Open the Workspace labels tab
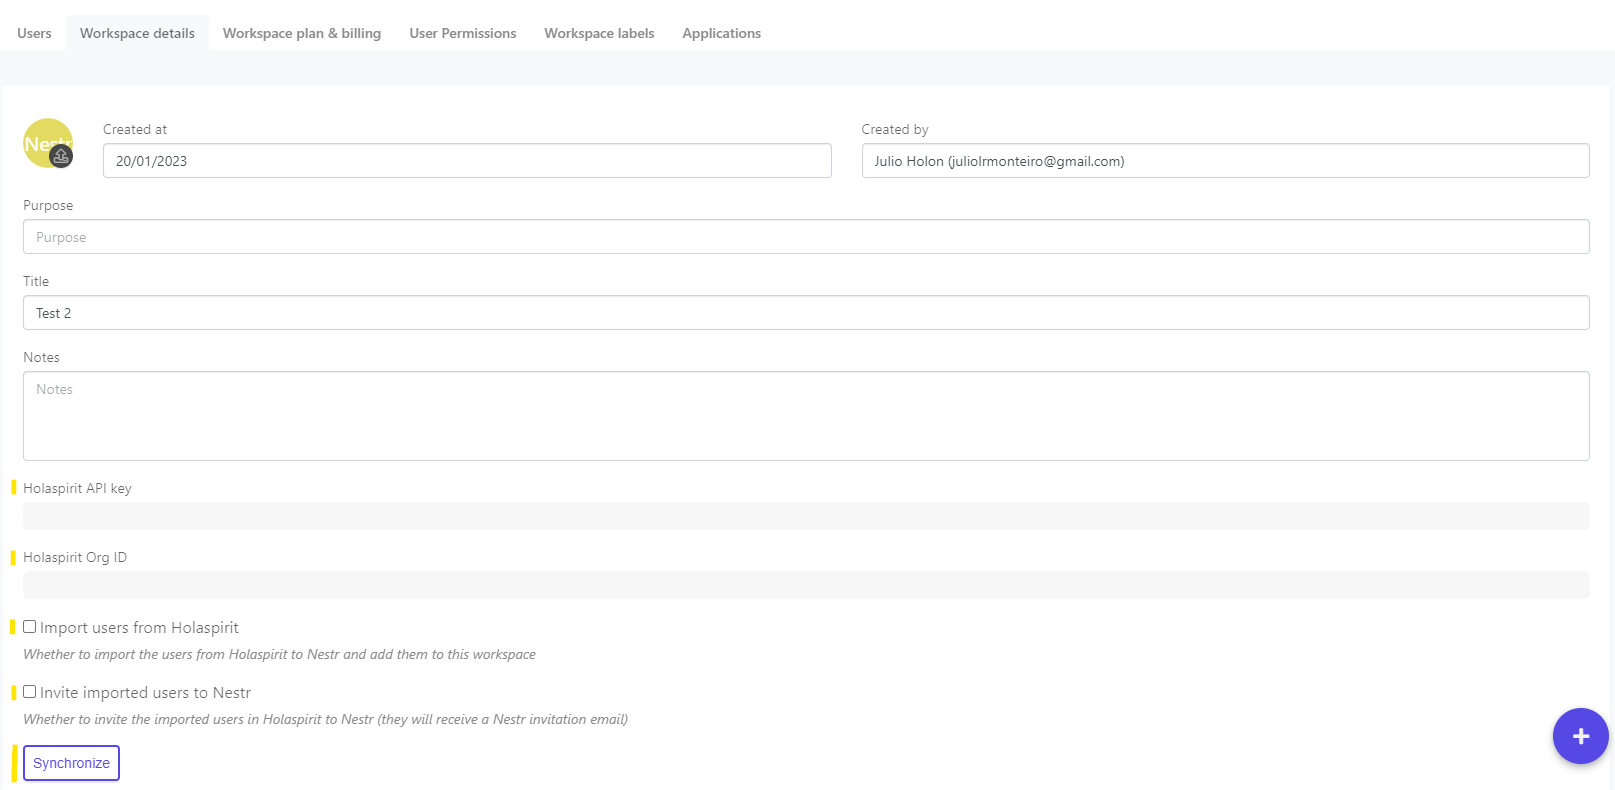 (599, 33)
